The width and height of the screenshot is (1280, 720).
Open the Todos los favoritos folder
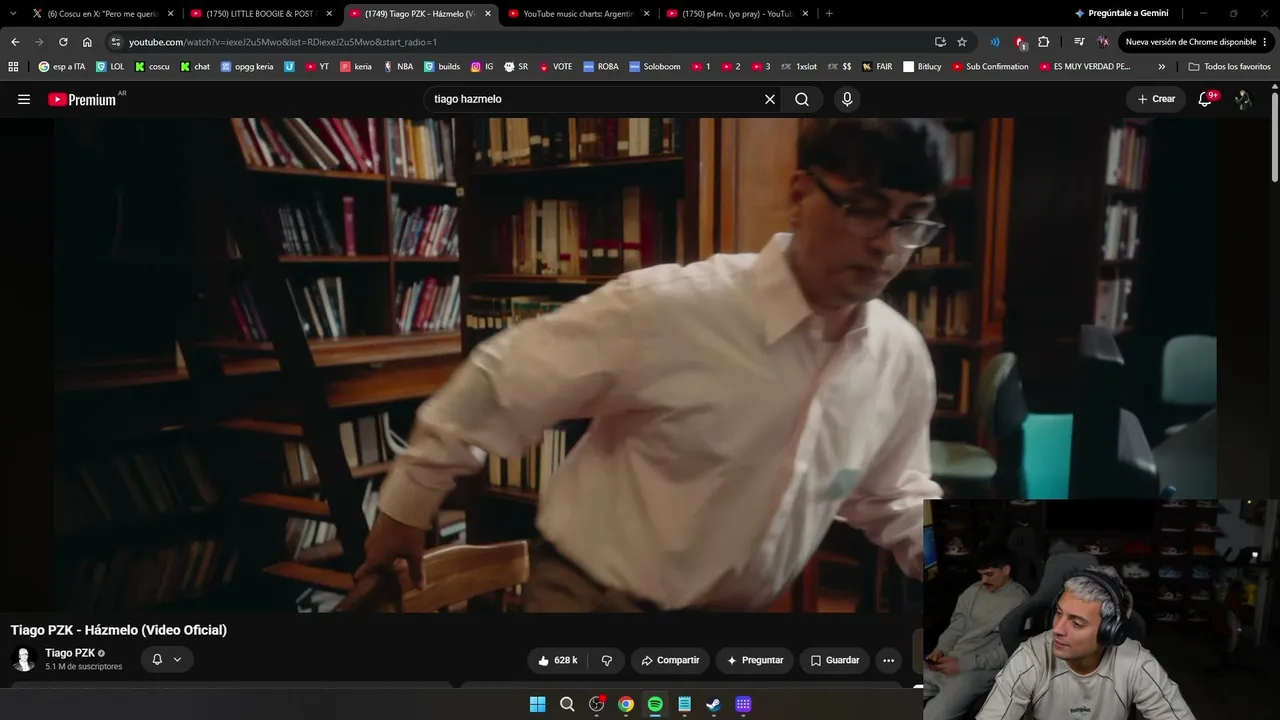(x=1229, y=67)
